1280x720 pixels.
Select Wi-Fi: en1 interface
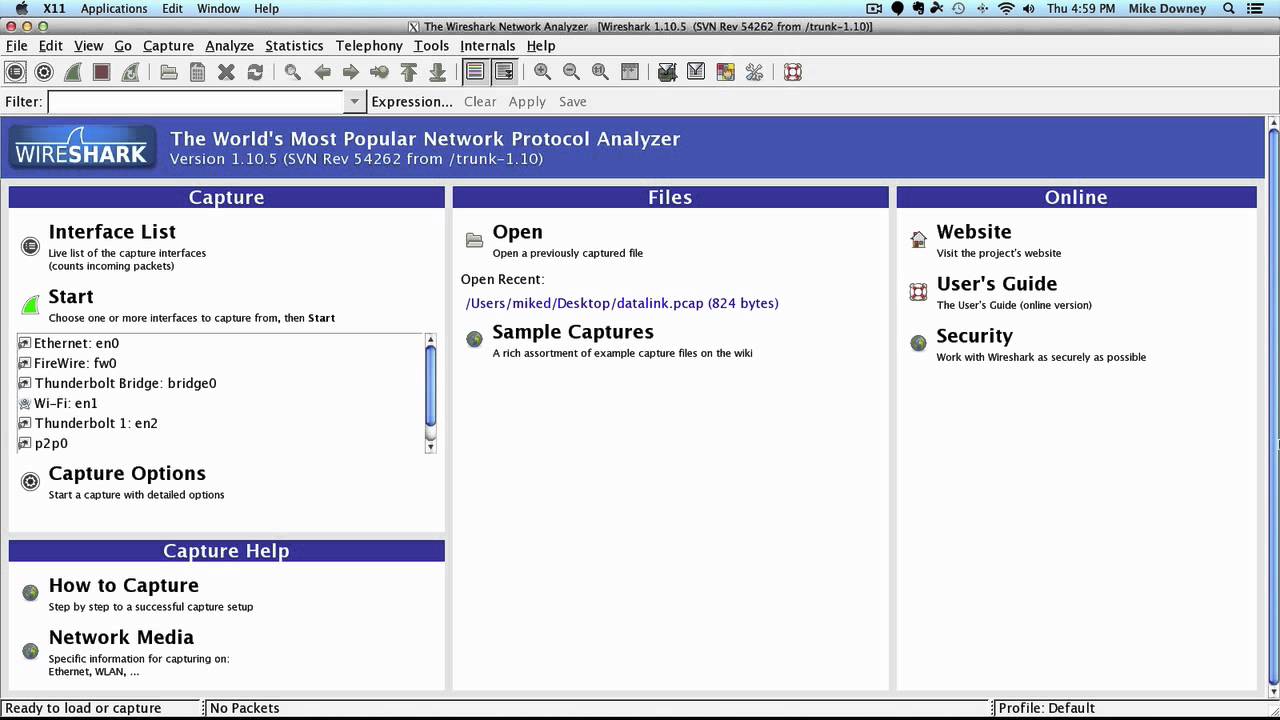click(x=66, y=403)
